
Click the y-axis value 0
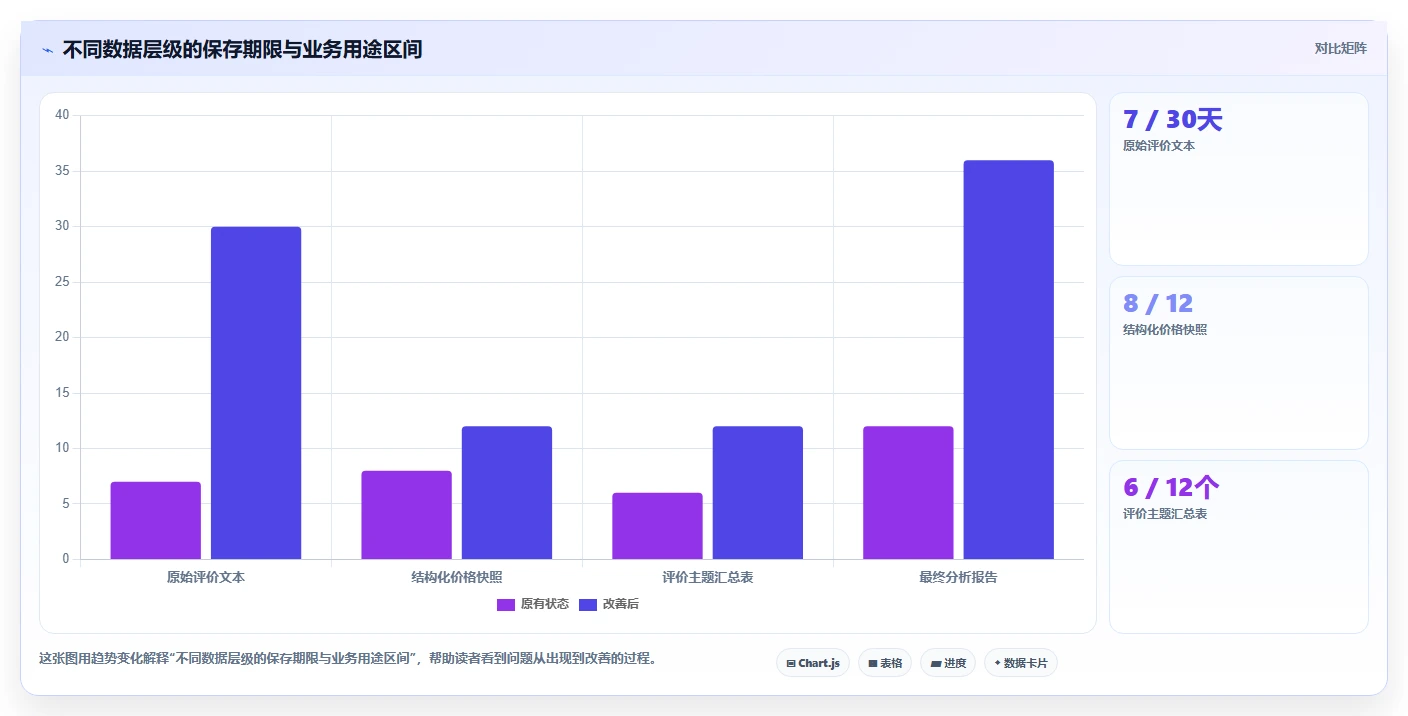pos(66,559)
